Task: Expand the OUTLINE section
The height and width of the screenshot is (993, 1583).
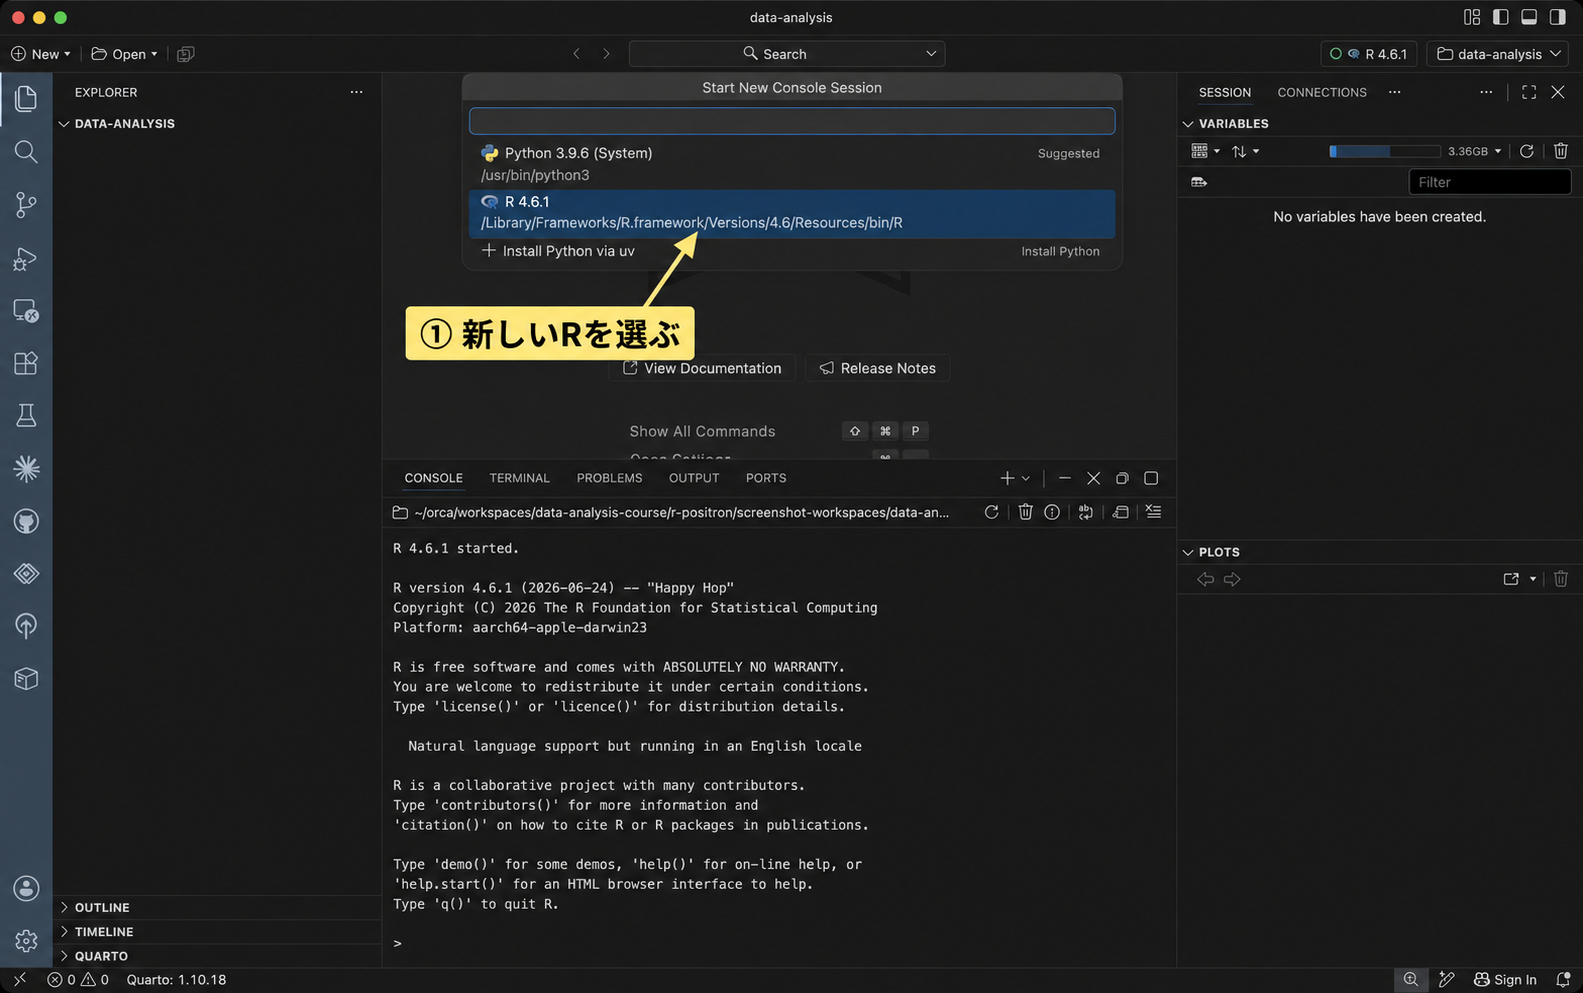Action: click(65, 907)
